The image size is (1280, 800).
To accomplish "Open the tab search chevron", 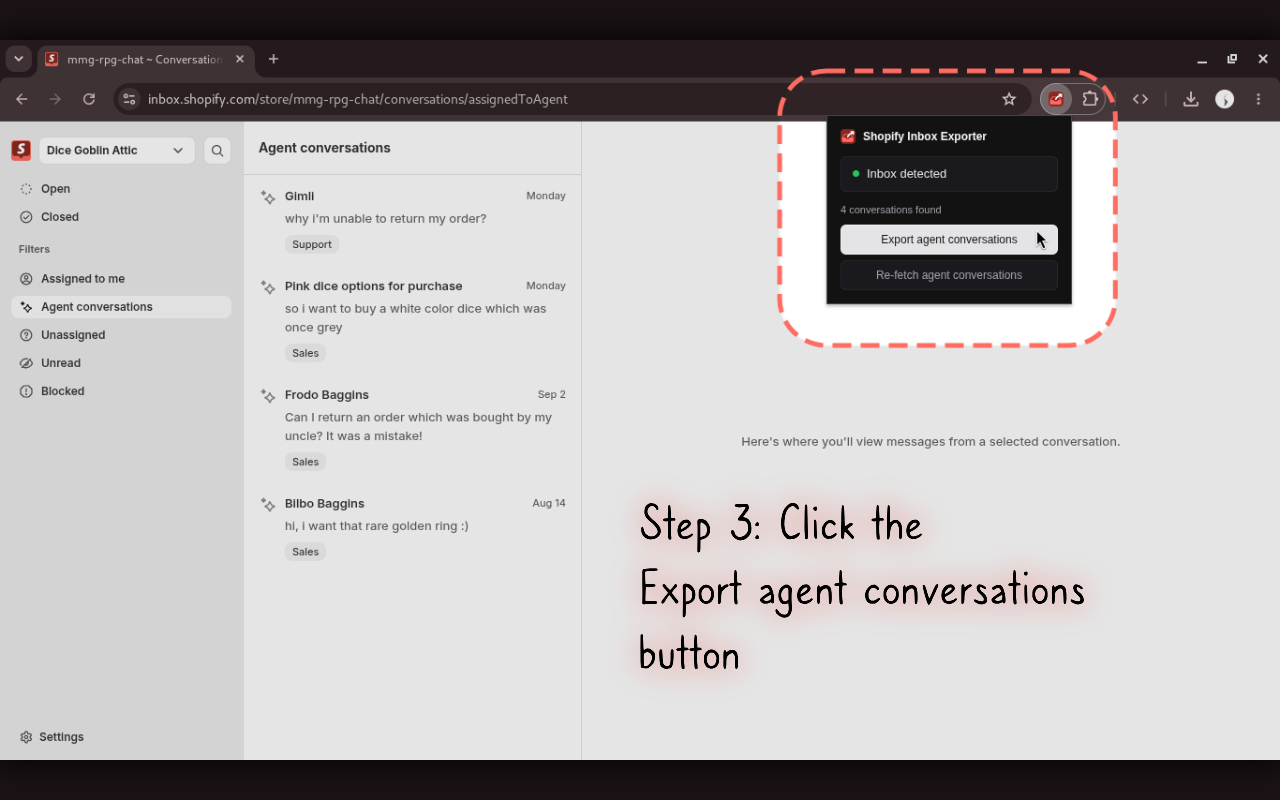I will click(x=18, y=59).
